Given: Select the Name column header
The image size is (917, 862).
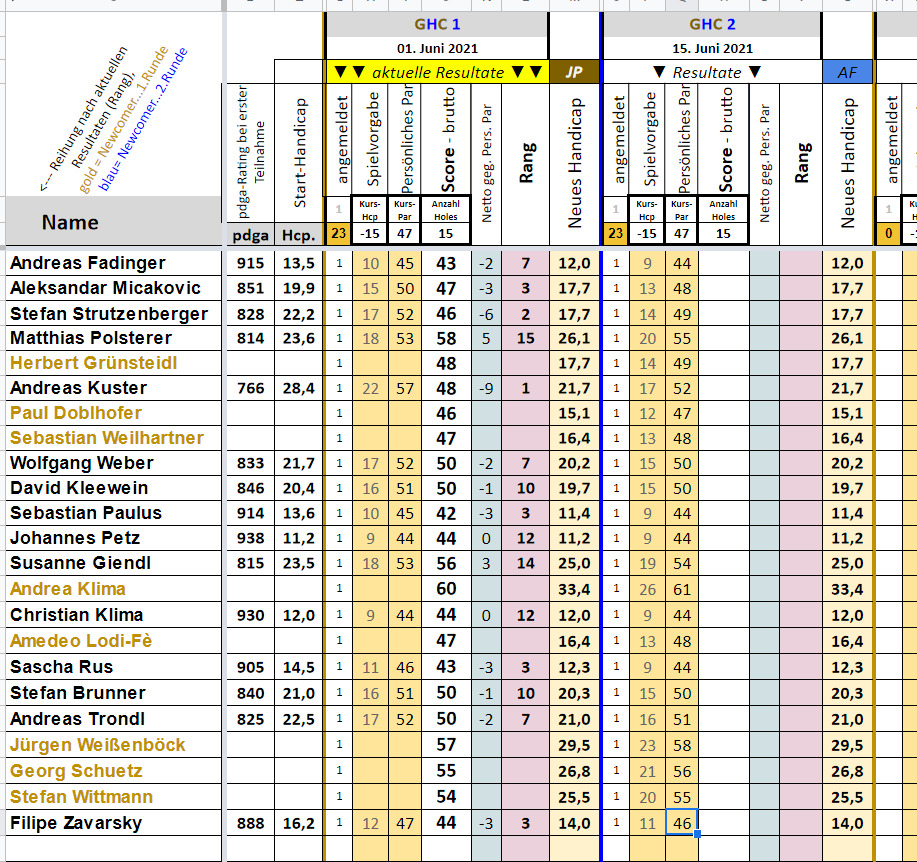Looking at the screenshot, I should [x=70, y=222].
